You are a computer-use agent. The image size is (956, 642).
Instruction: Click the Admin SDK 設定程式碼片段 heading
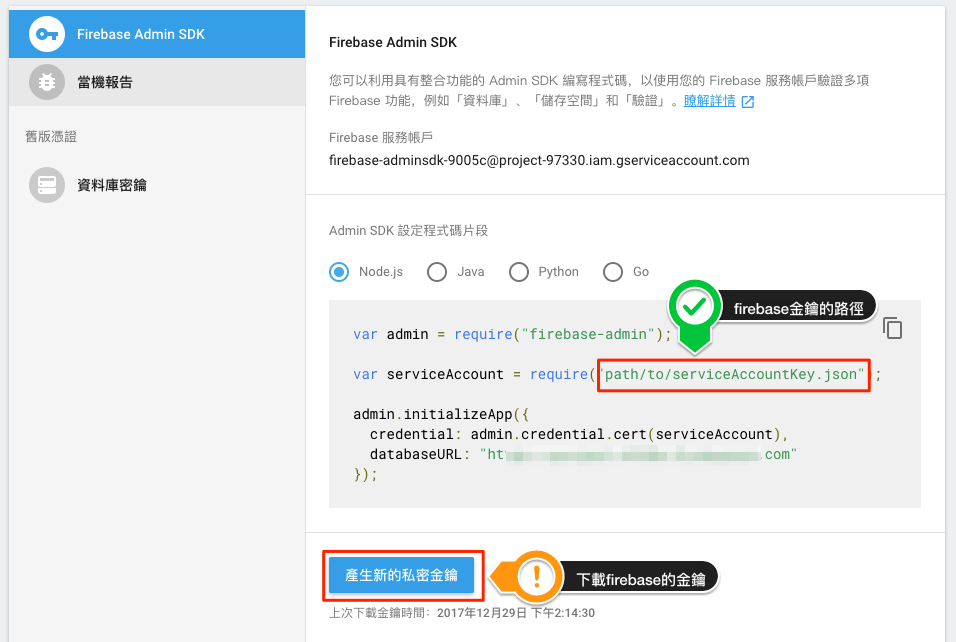[x=408, y=230]
